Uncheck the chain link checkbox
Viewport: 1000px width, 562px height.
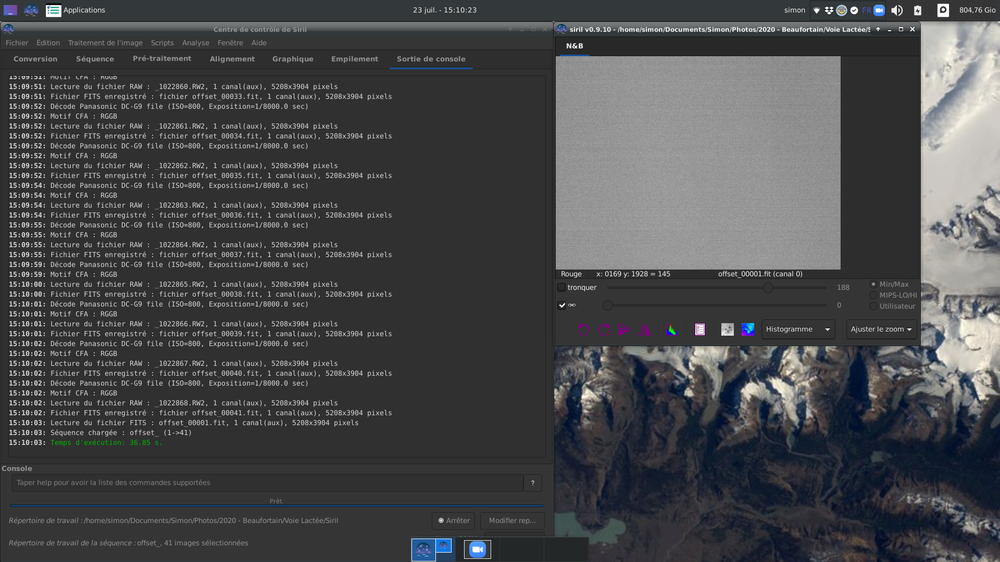coord(562,305)
